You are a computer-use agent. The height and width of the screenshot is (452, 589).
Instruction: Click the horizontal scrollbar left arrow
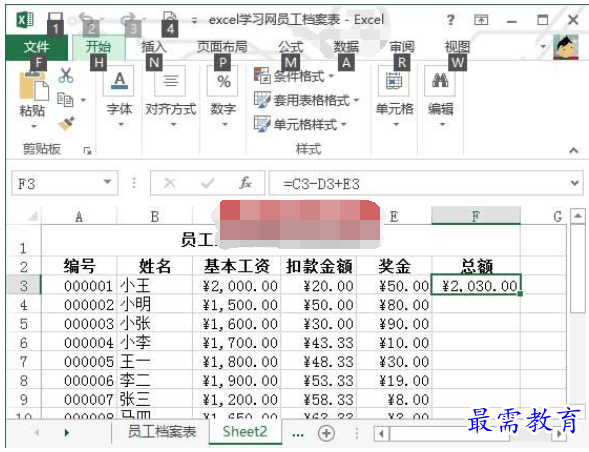382,434
